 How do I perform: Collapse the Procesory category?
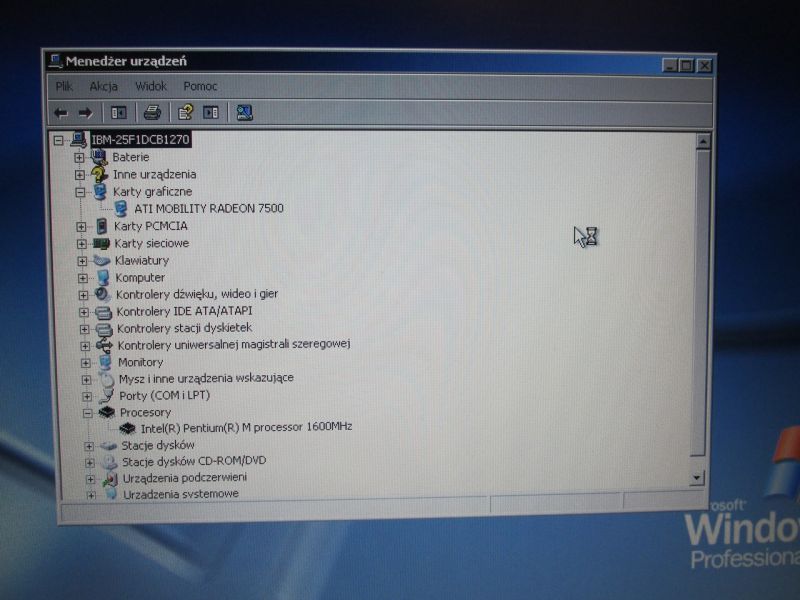88,413
